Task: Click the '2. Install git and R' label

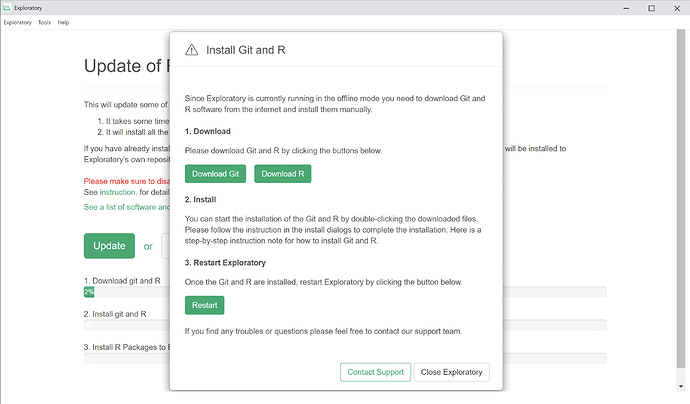Action: point(115,314)
